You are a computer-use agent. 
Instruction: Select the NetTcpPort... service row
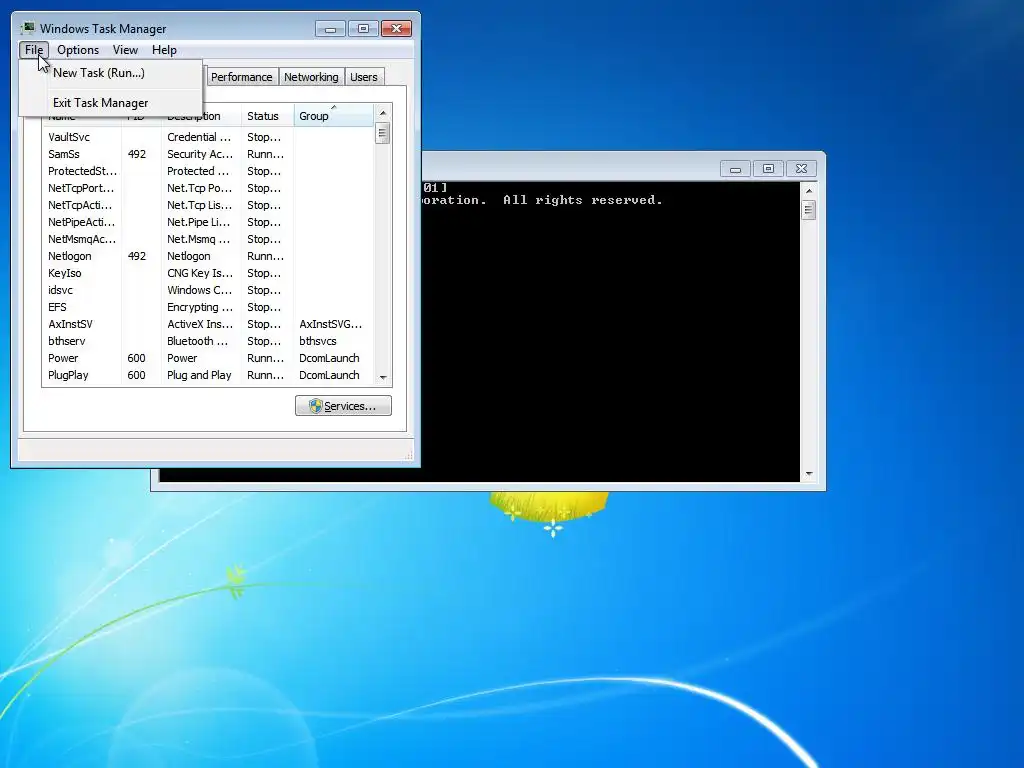(x=208, y=188)
